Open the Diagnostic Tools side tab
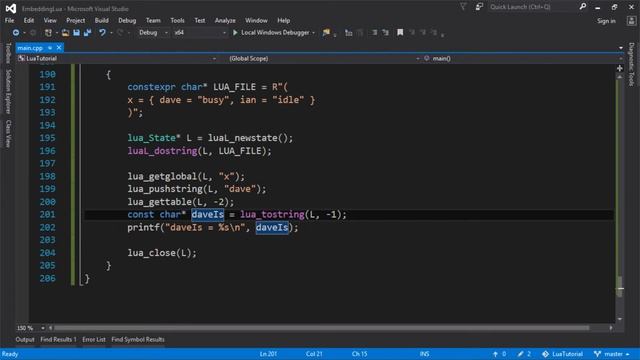Image resolution: width=640 pixels, height=360 pixels. (632, 64)
